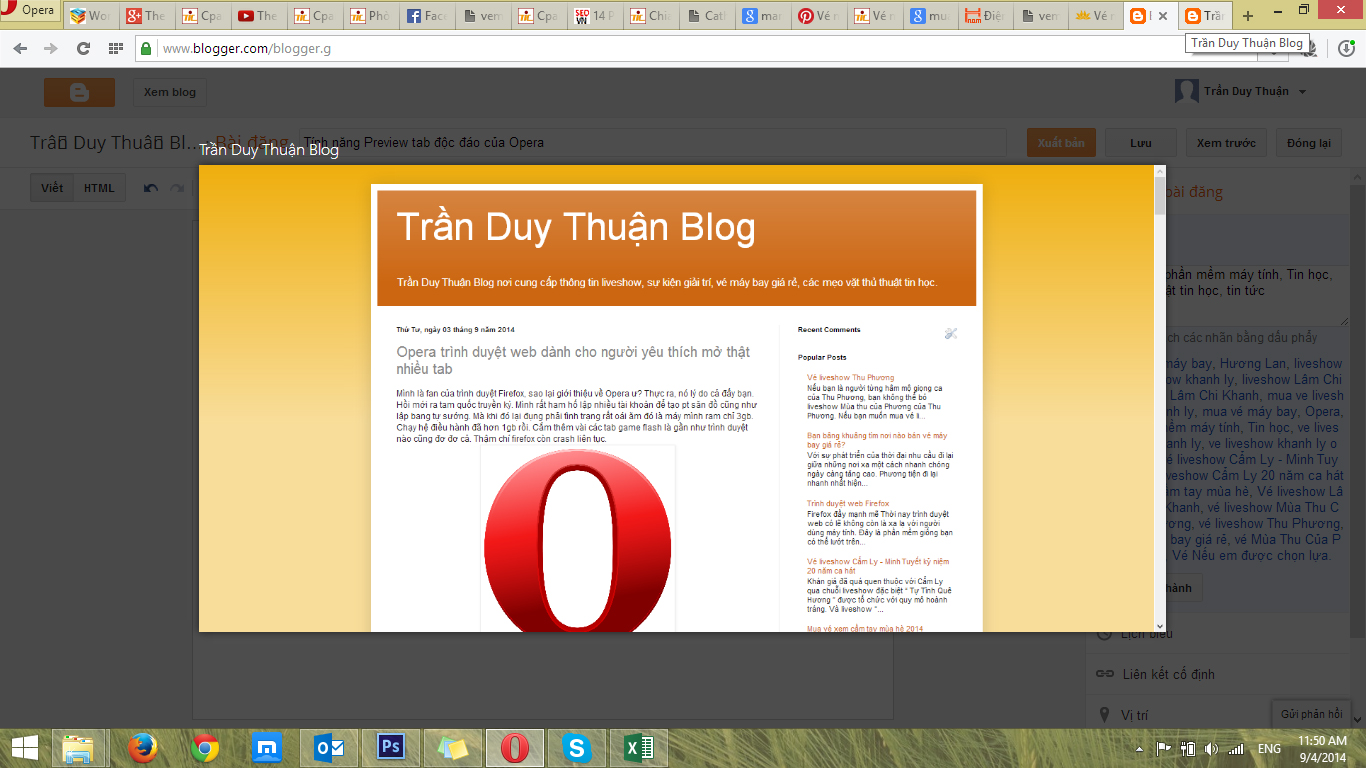Open 'Vé liveshow Cẩm Ly - Minh Tuyết' post
This screenshot has height=768, width=1366.
878,565
